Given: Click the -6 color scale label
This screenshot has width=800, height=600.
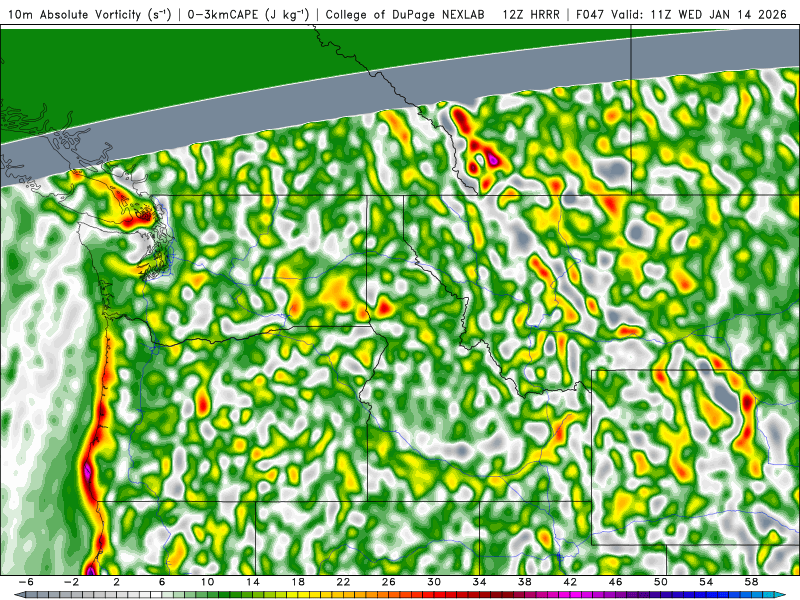Looking at the screenshot, I should [26, 582].
